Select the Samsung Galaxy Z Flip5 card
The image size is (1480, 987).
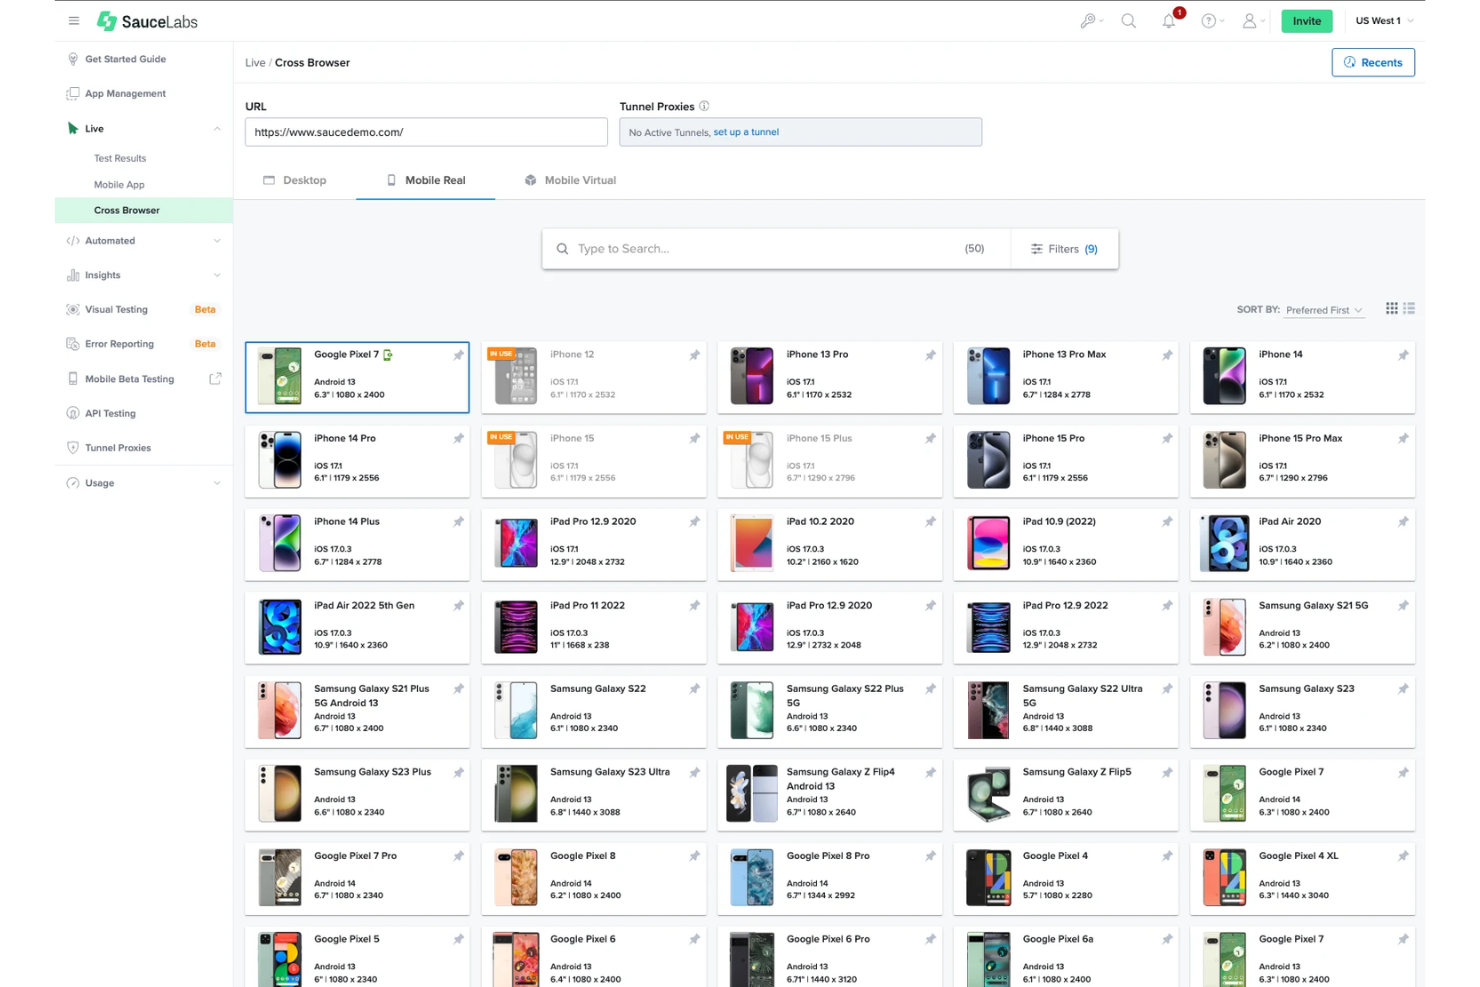click(x=1065, y=795)
